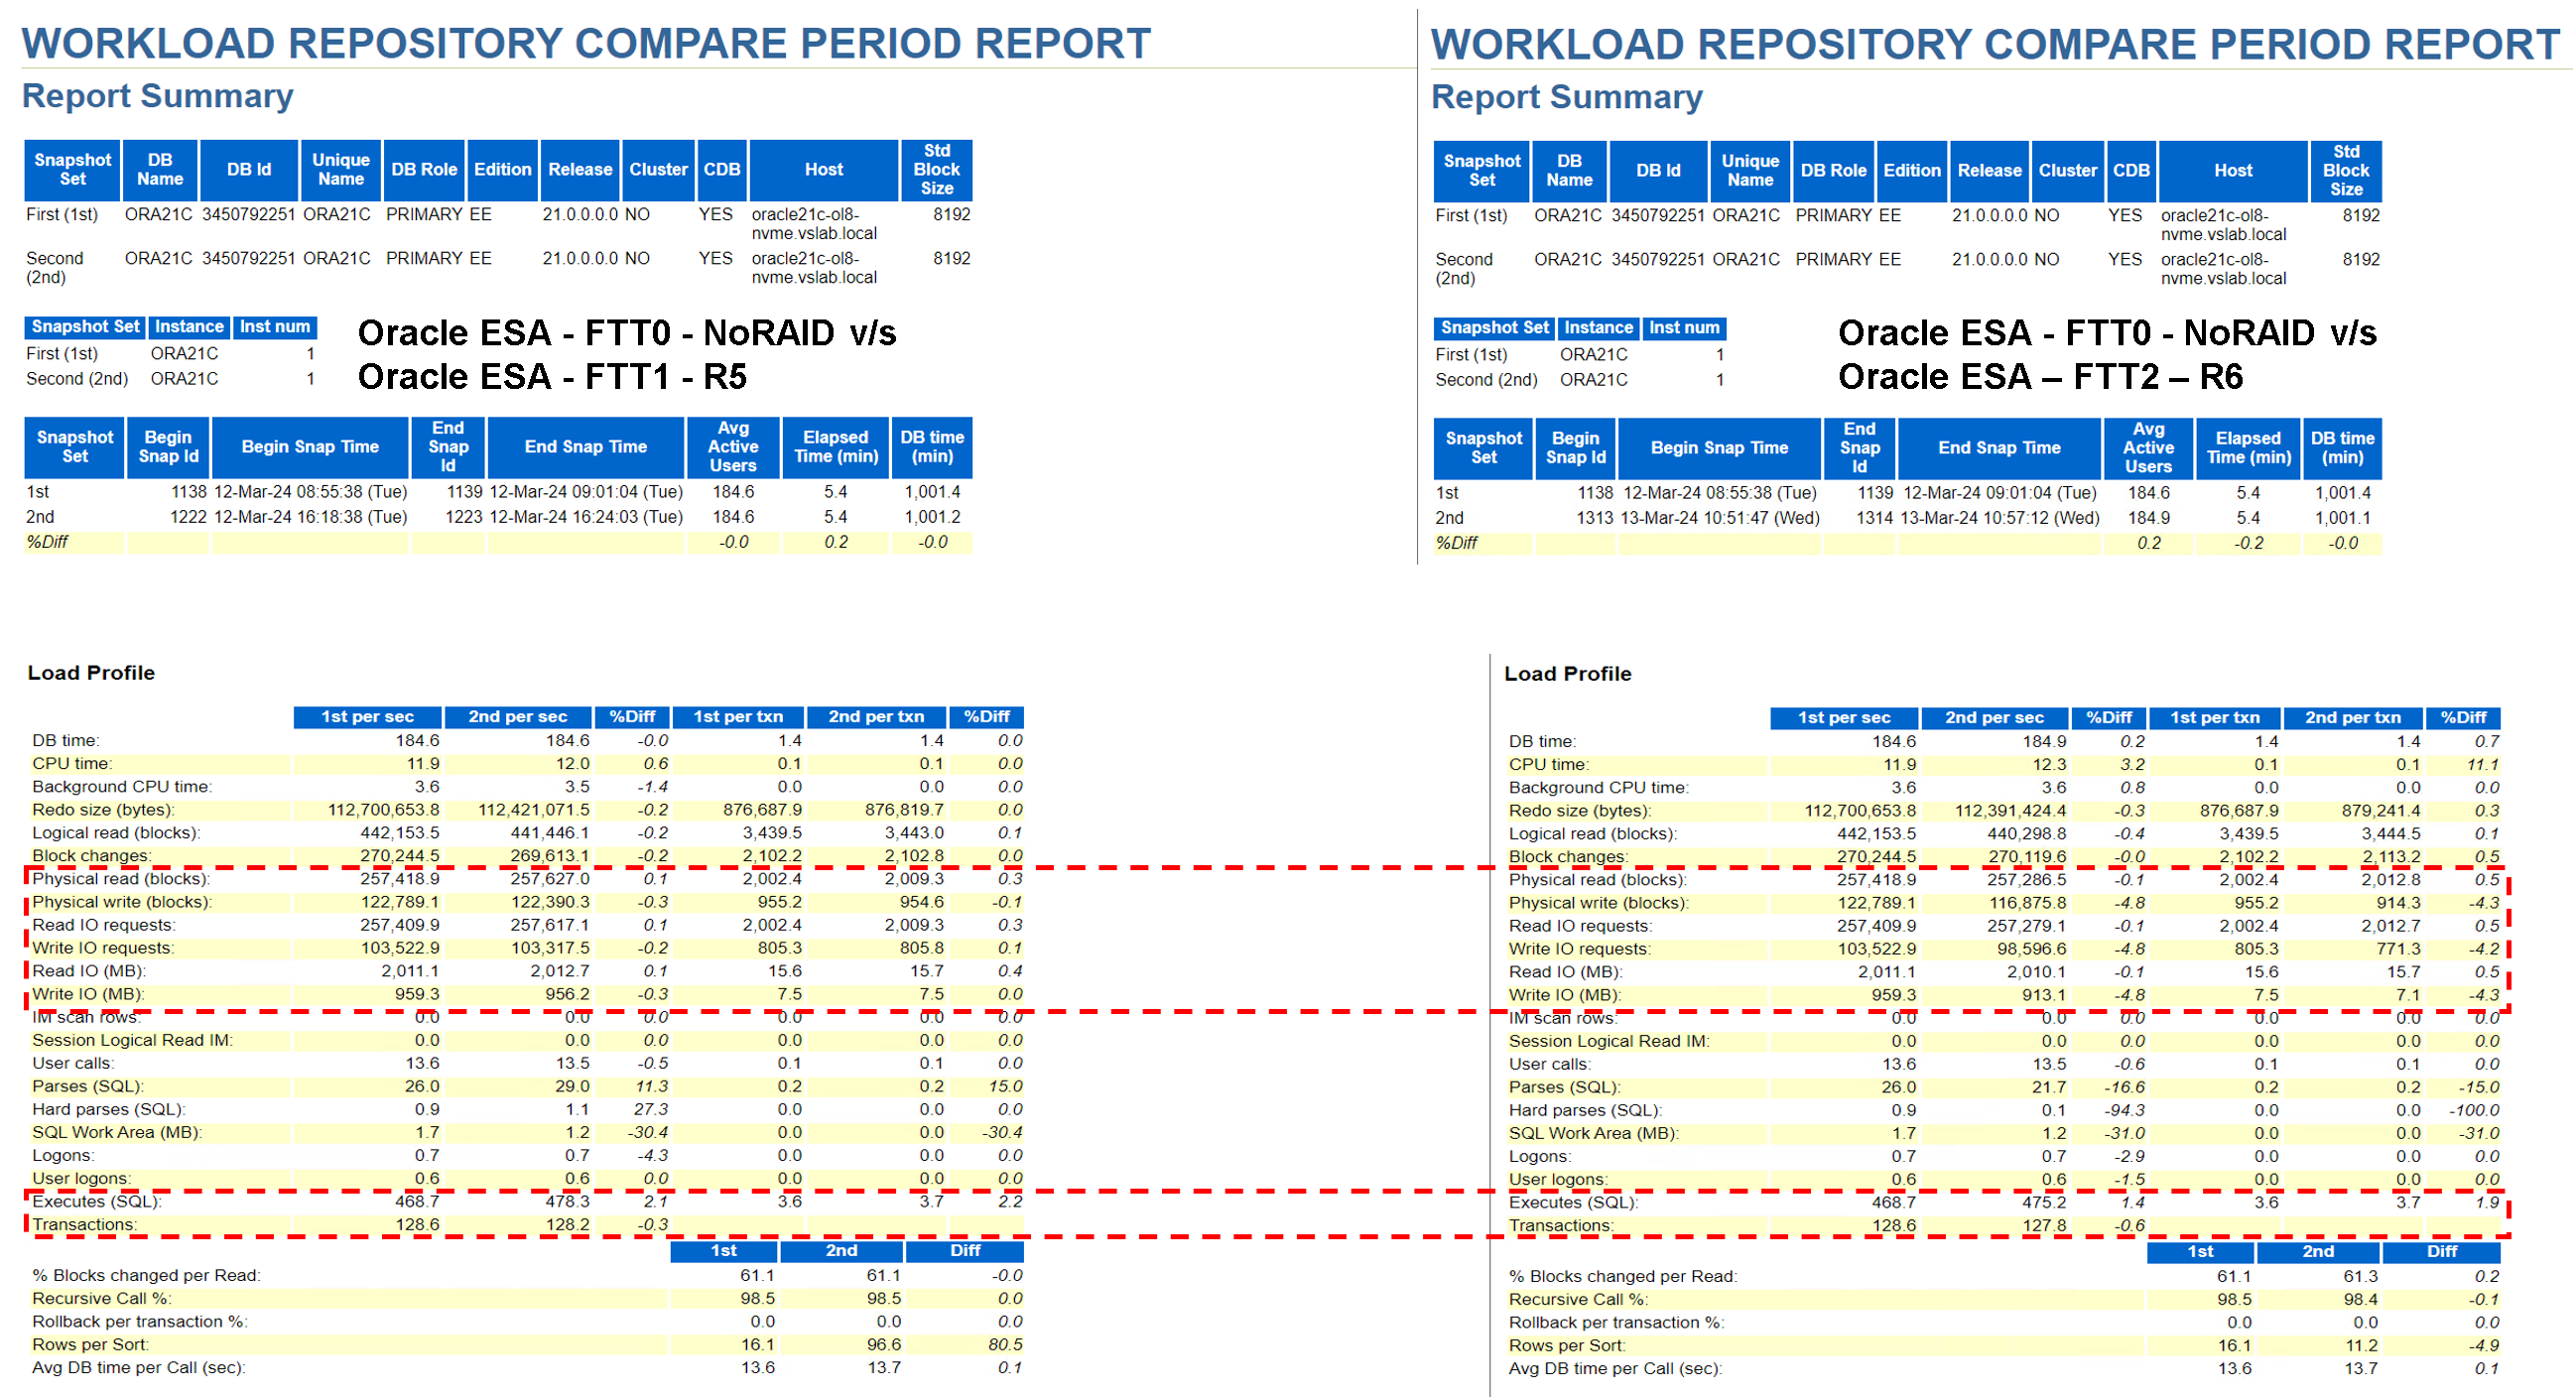
Task: Click the '1st per sec' header in the left Load Profile
Action: (367, 717)
